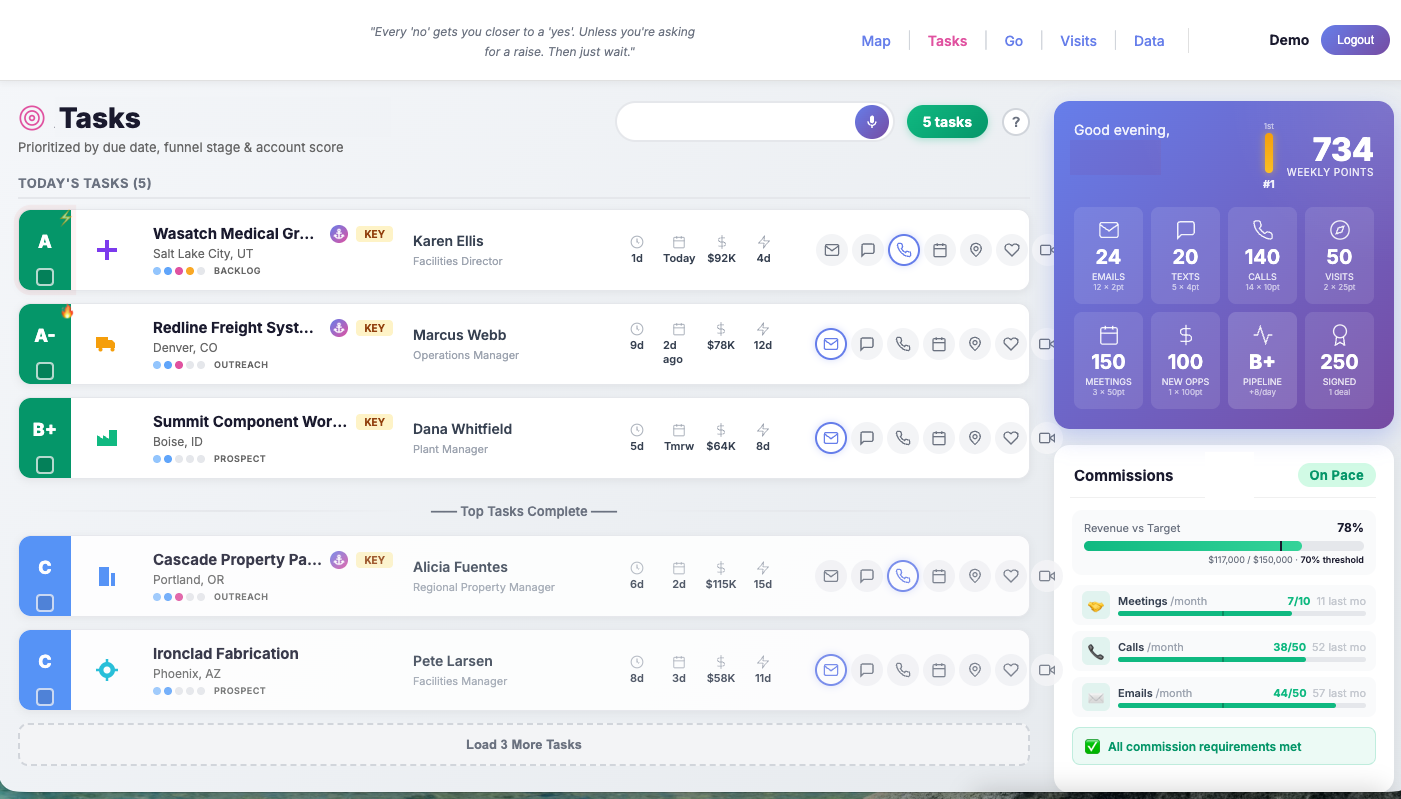Image resolution: width=1401 pixels, height=799 pixels.
Task: Click the Logout button
Action: [1355, 40]
